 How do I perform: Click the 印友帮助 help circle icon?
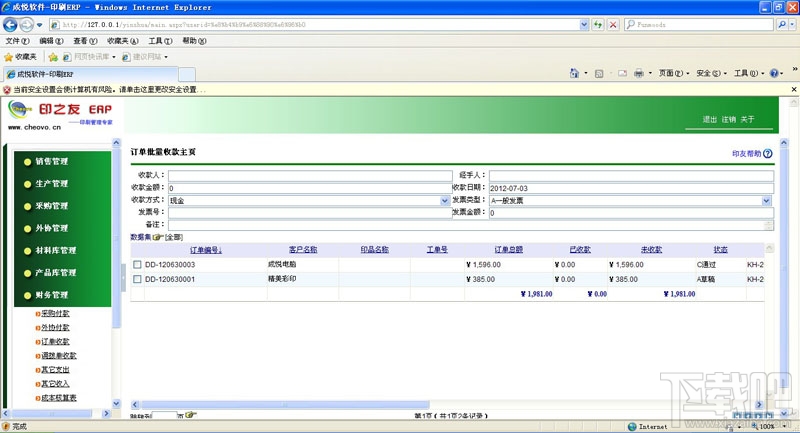pos(768,154)
